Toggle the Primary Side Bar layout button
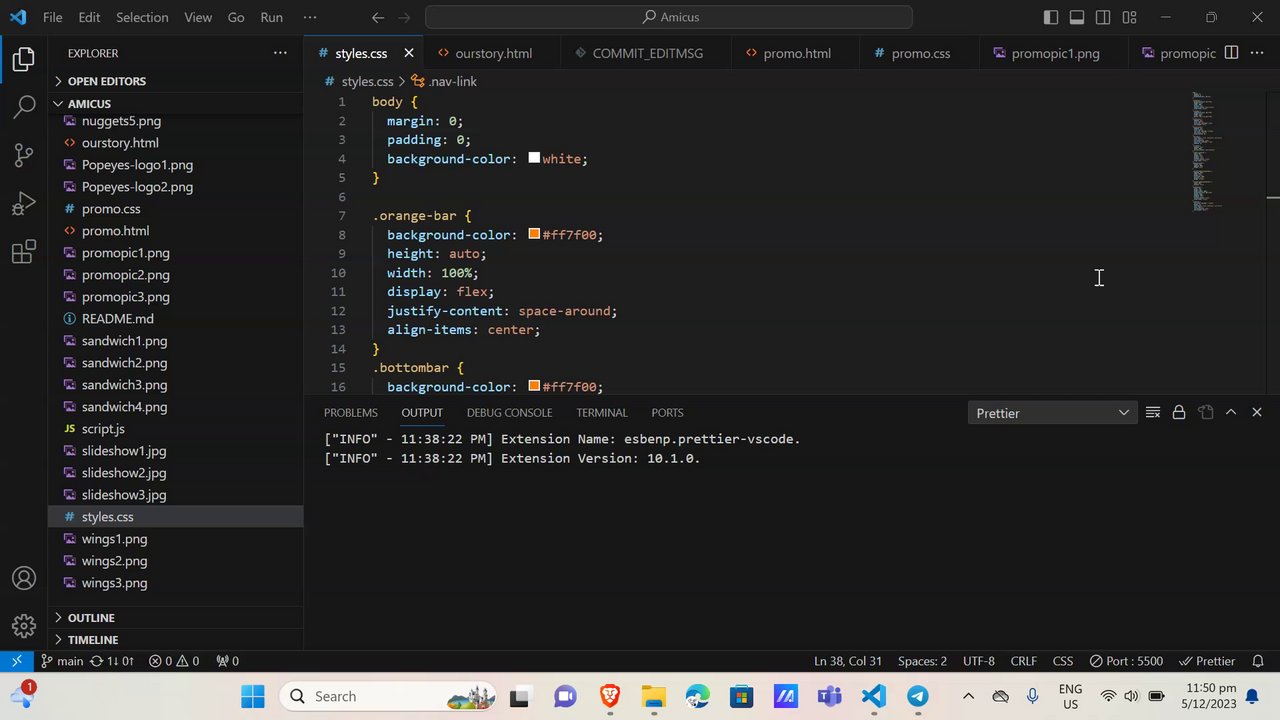Screen dimensions: 1280x720 (x=1051, y=17)
